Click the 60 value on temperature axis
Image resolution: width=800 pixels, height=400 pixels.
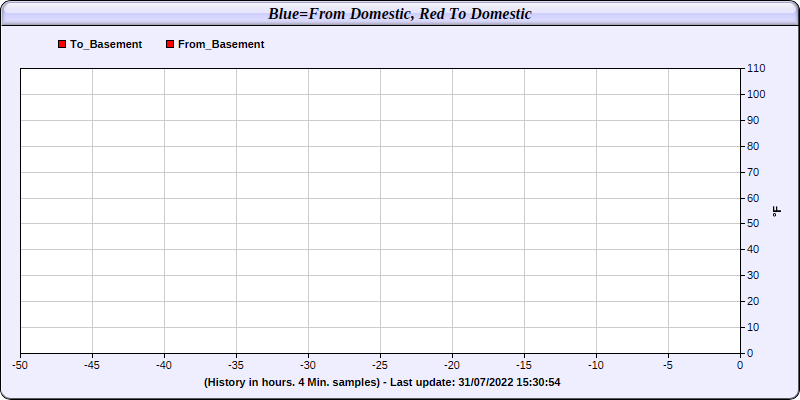(x=753, y=198)
